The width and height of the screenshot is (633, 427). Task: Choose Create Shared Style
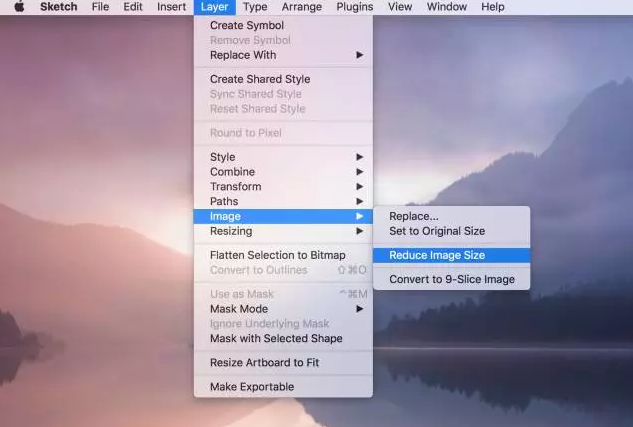click(x=283, y=79)
